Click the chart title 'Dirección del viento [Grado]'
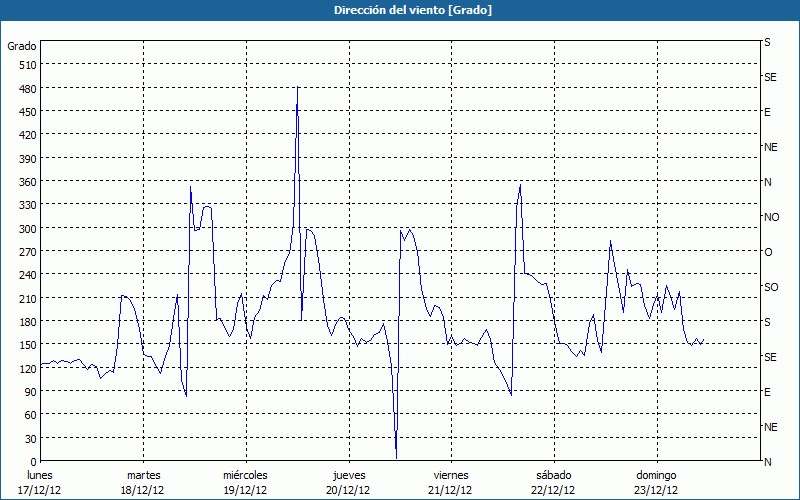Screen dimensions: 800x500 (x=399, y=10)
